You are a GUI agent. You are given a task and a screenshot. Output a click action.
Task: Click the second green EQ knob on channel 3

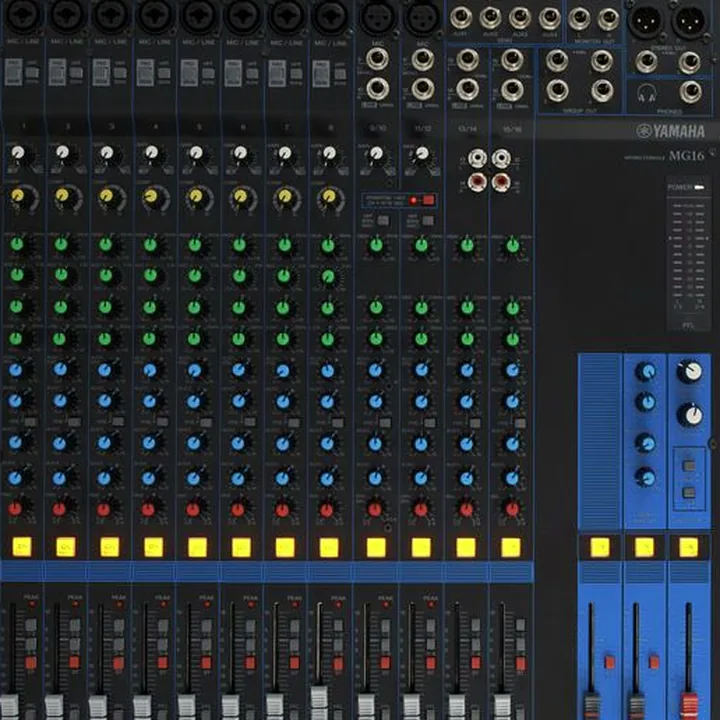[x=106, y=276]
